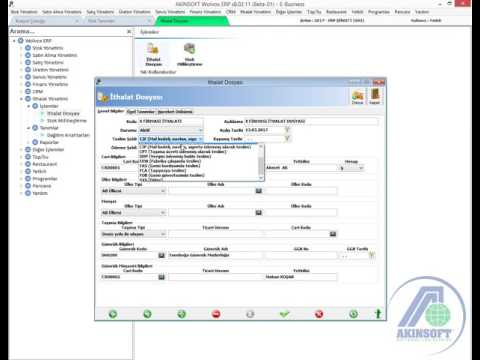Select Dağıtım Anahtarları in tree
This screenshot has height=360, width=480.
pyautogui.click(x=68, y=135)
